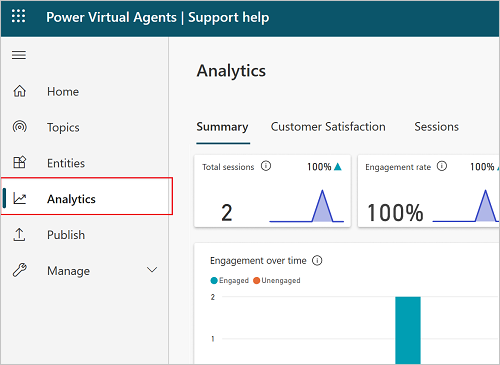Click the Total sessions label
The width and height of the screenshot is (500, 365).
[228, 167]
